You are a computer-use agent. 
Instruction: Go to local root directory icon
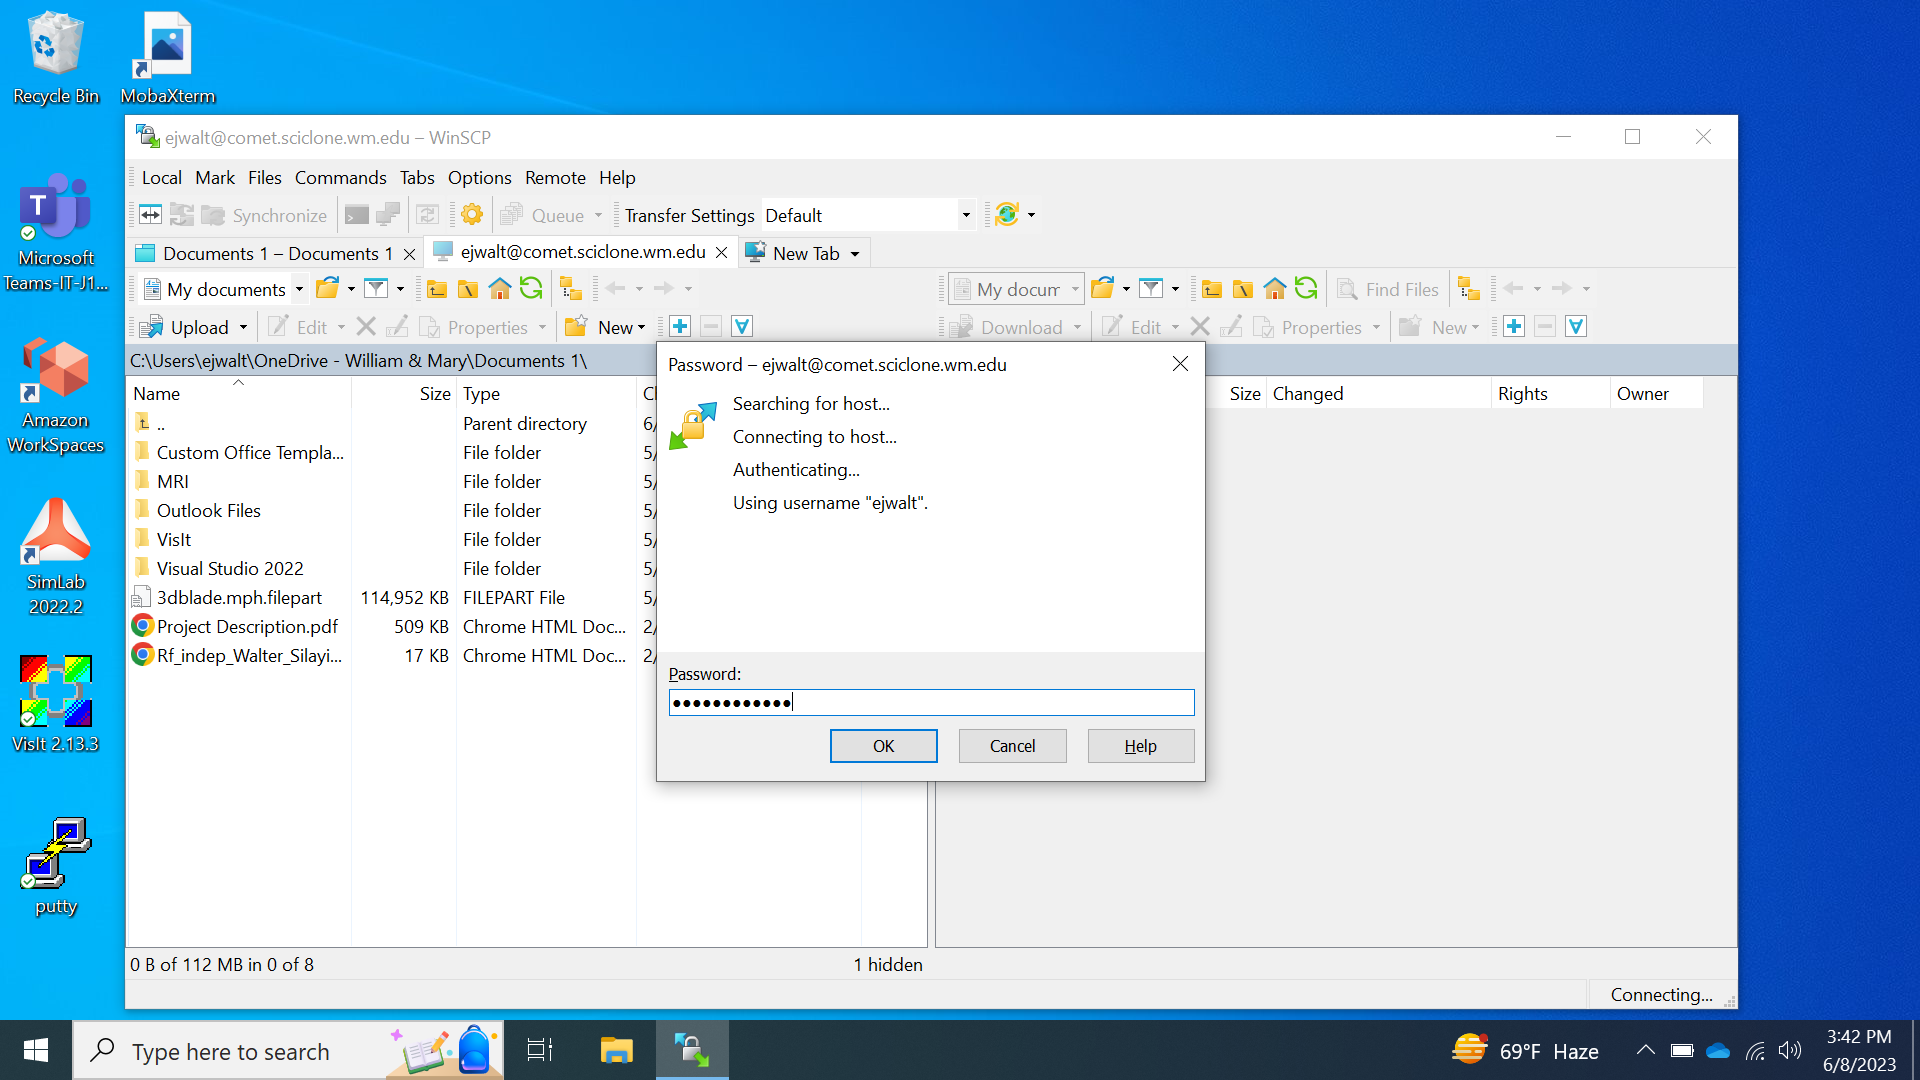click(x=468, y=289)
